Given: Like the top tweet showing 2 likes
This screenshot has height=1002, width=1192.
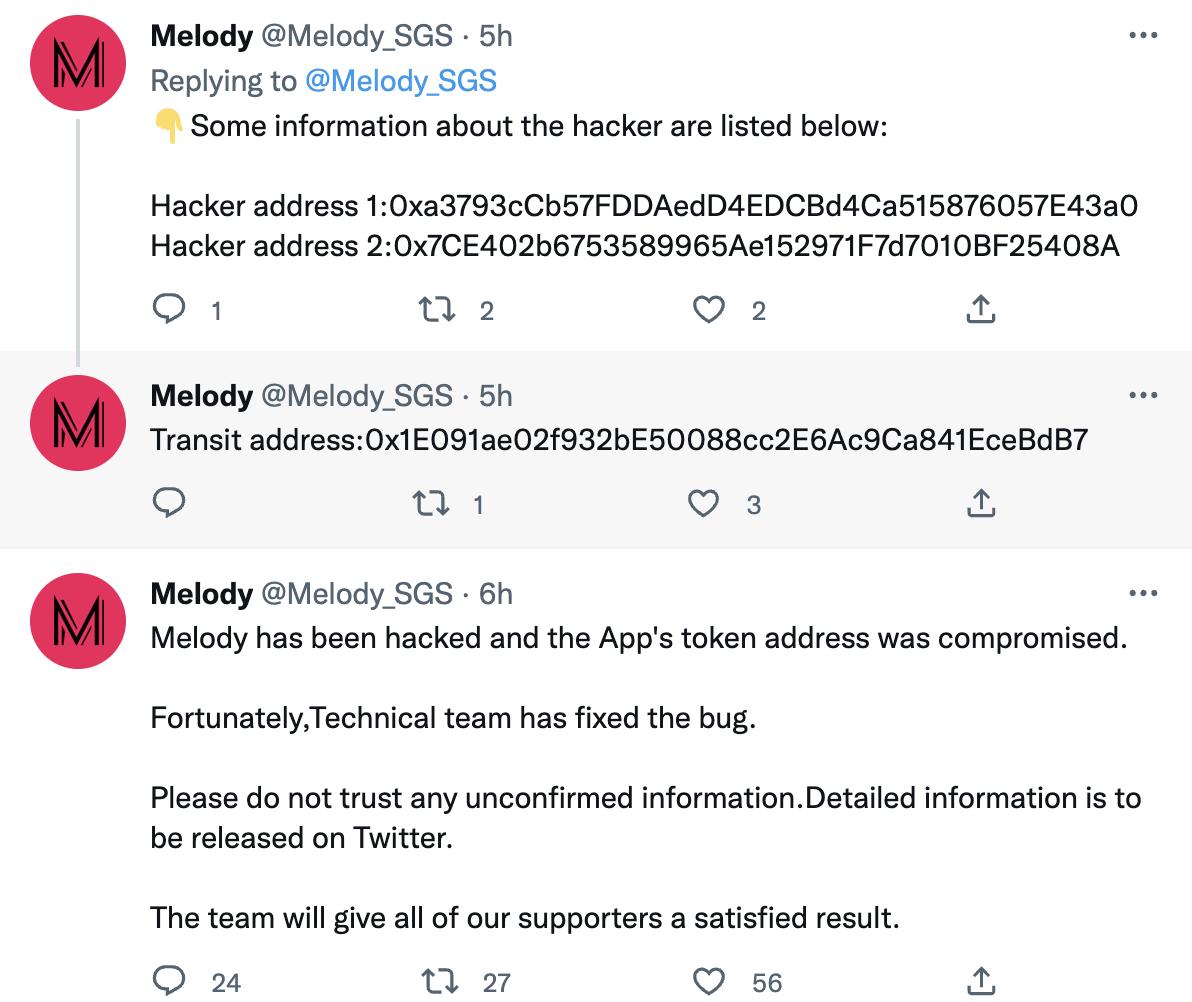Looking at the screenshot, I should (709, 310).
